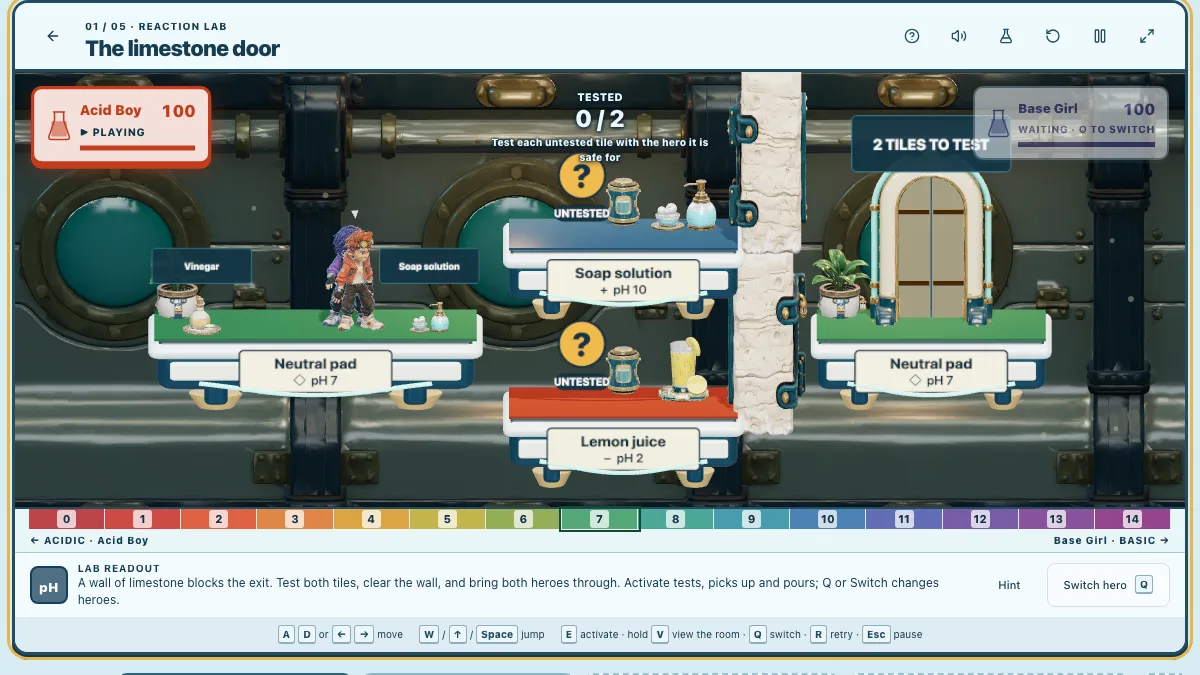Screen dimensions: 1200x675
Task: Click the Switch hero button
Action: click(x=1108, y=585)
